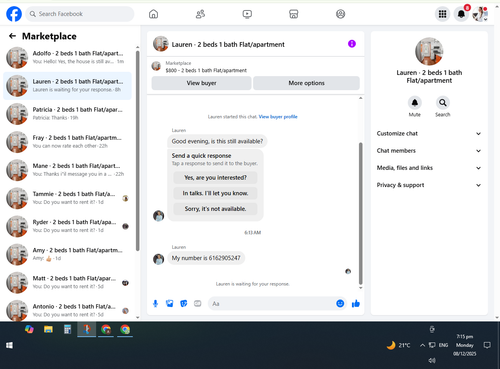Open the purple conversation info icon

352,44
